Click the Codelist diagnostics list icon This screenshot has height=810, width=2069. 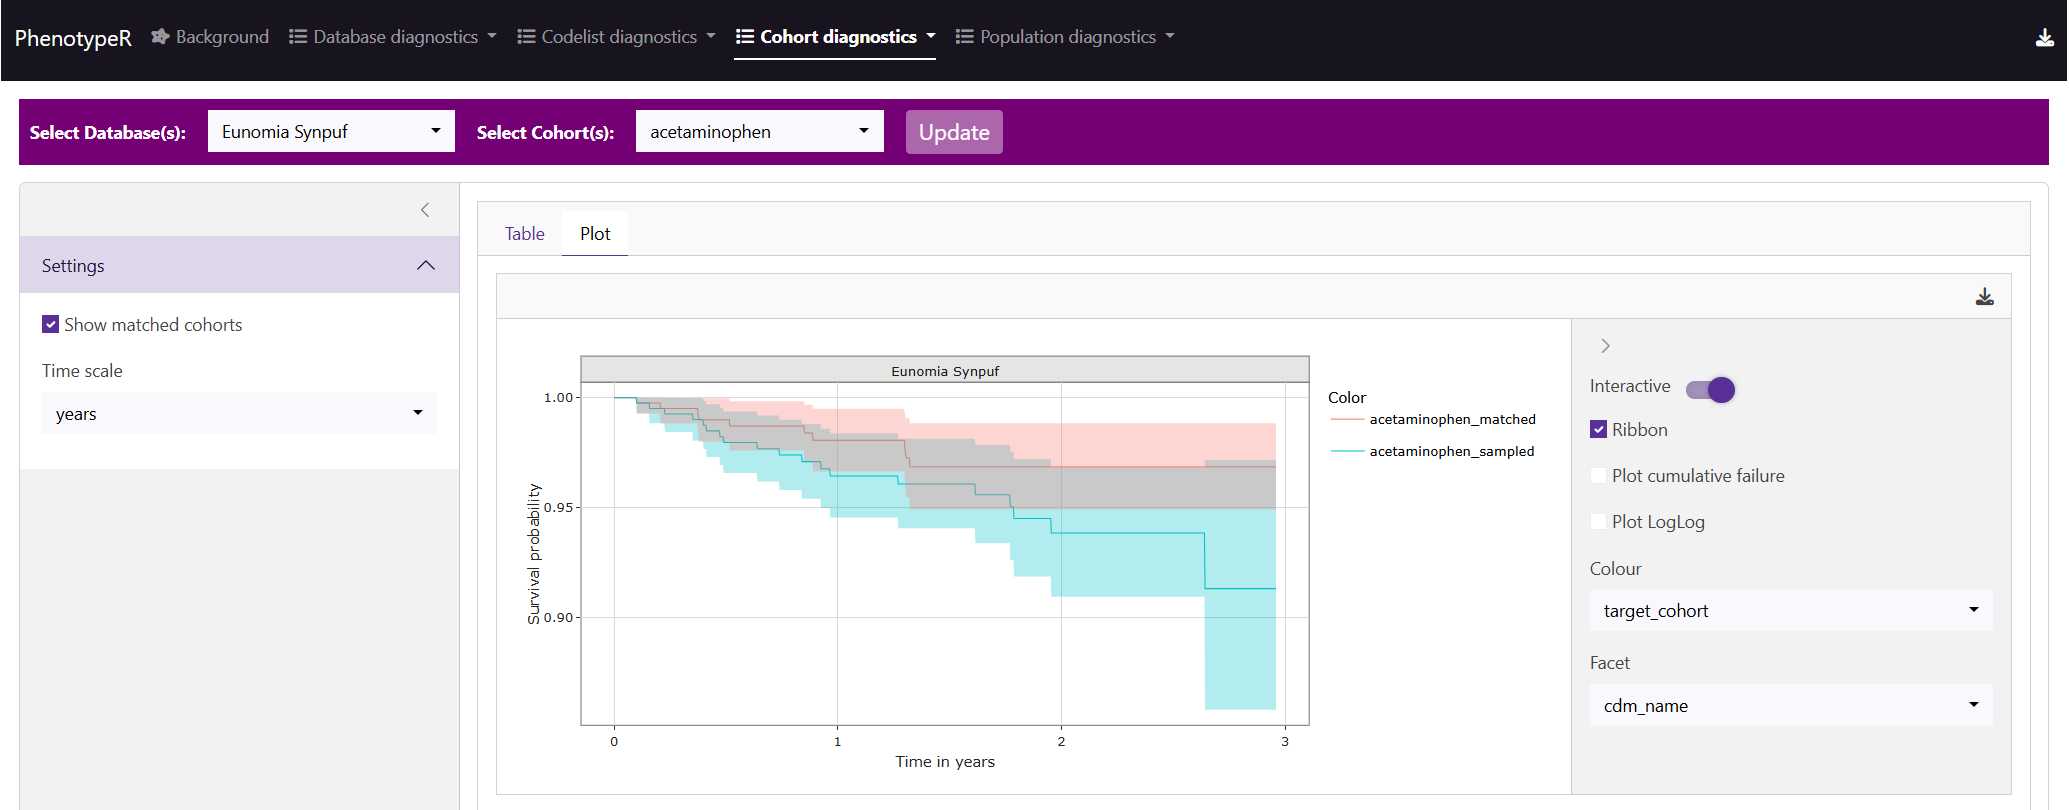click(x=526, y=37)
